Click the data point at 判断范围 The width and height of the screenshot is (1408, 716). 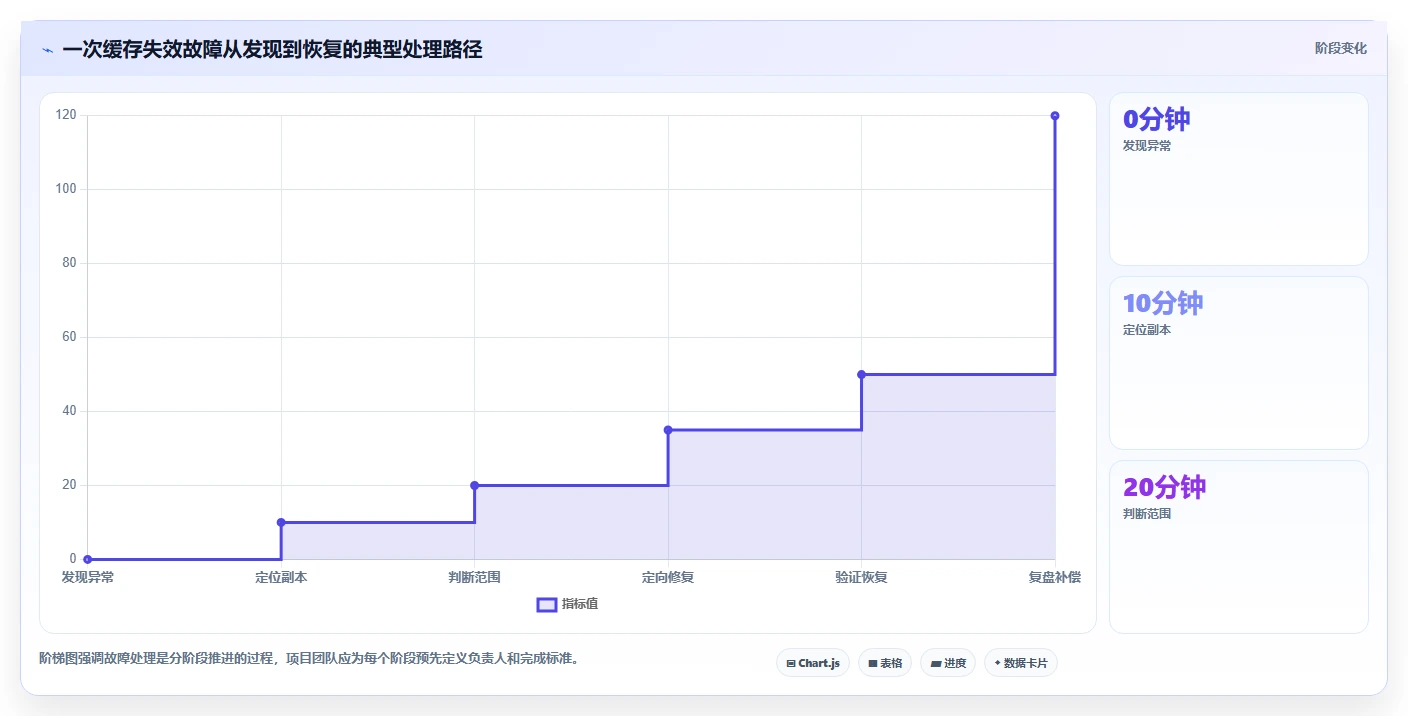[475, 485]
